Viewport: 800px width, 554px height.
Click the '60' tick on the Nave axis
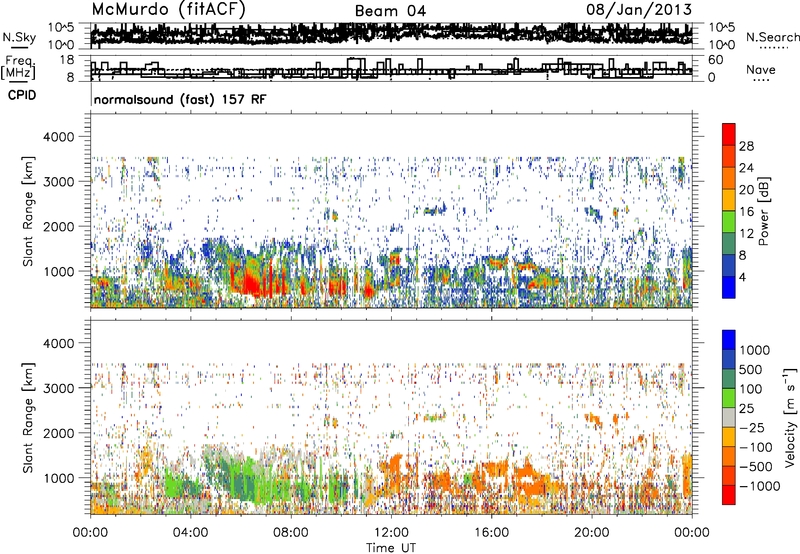(716, 60)
